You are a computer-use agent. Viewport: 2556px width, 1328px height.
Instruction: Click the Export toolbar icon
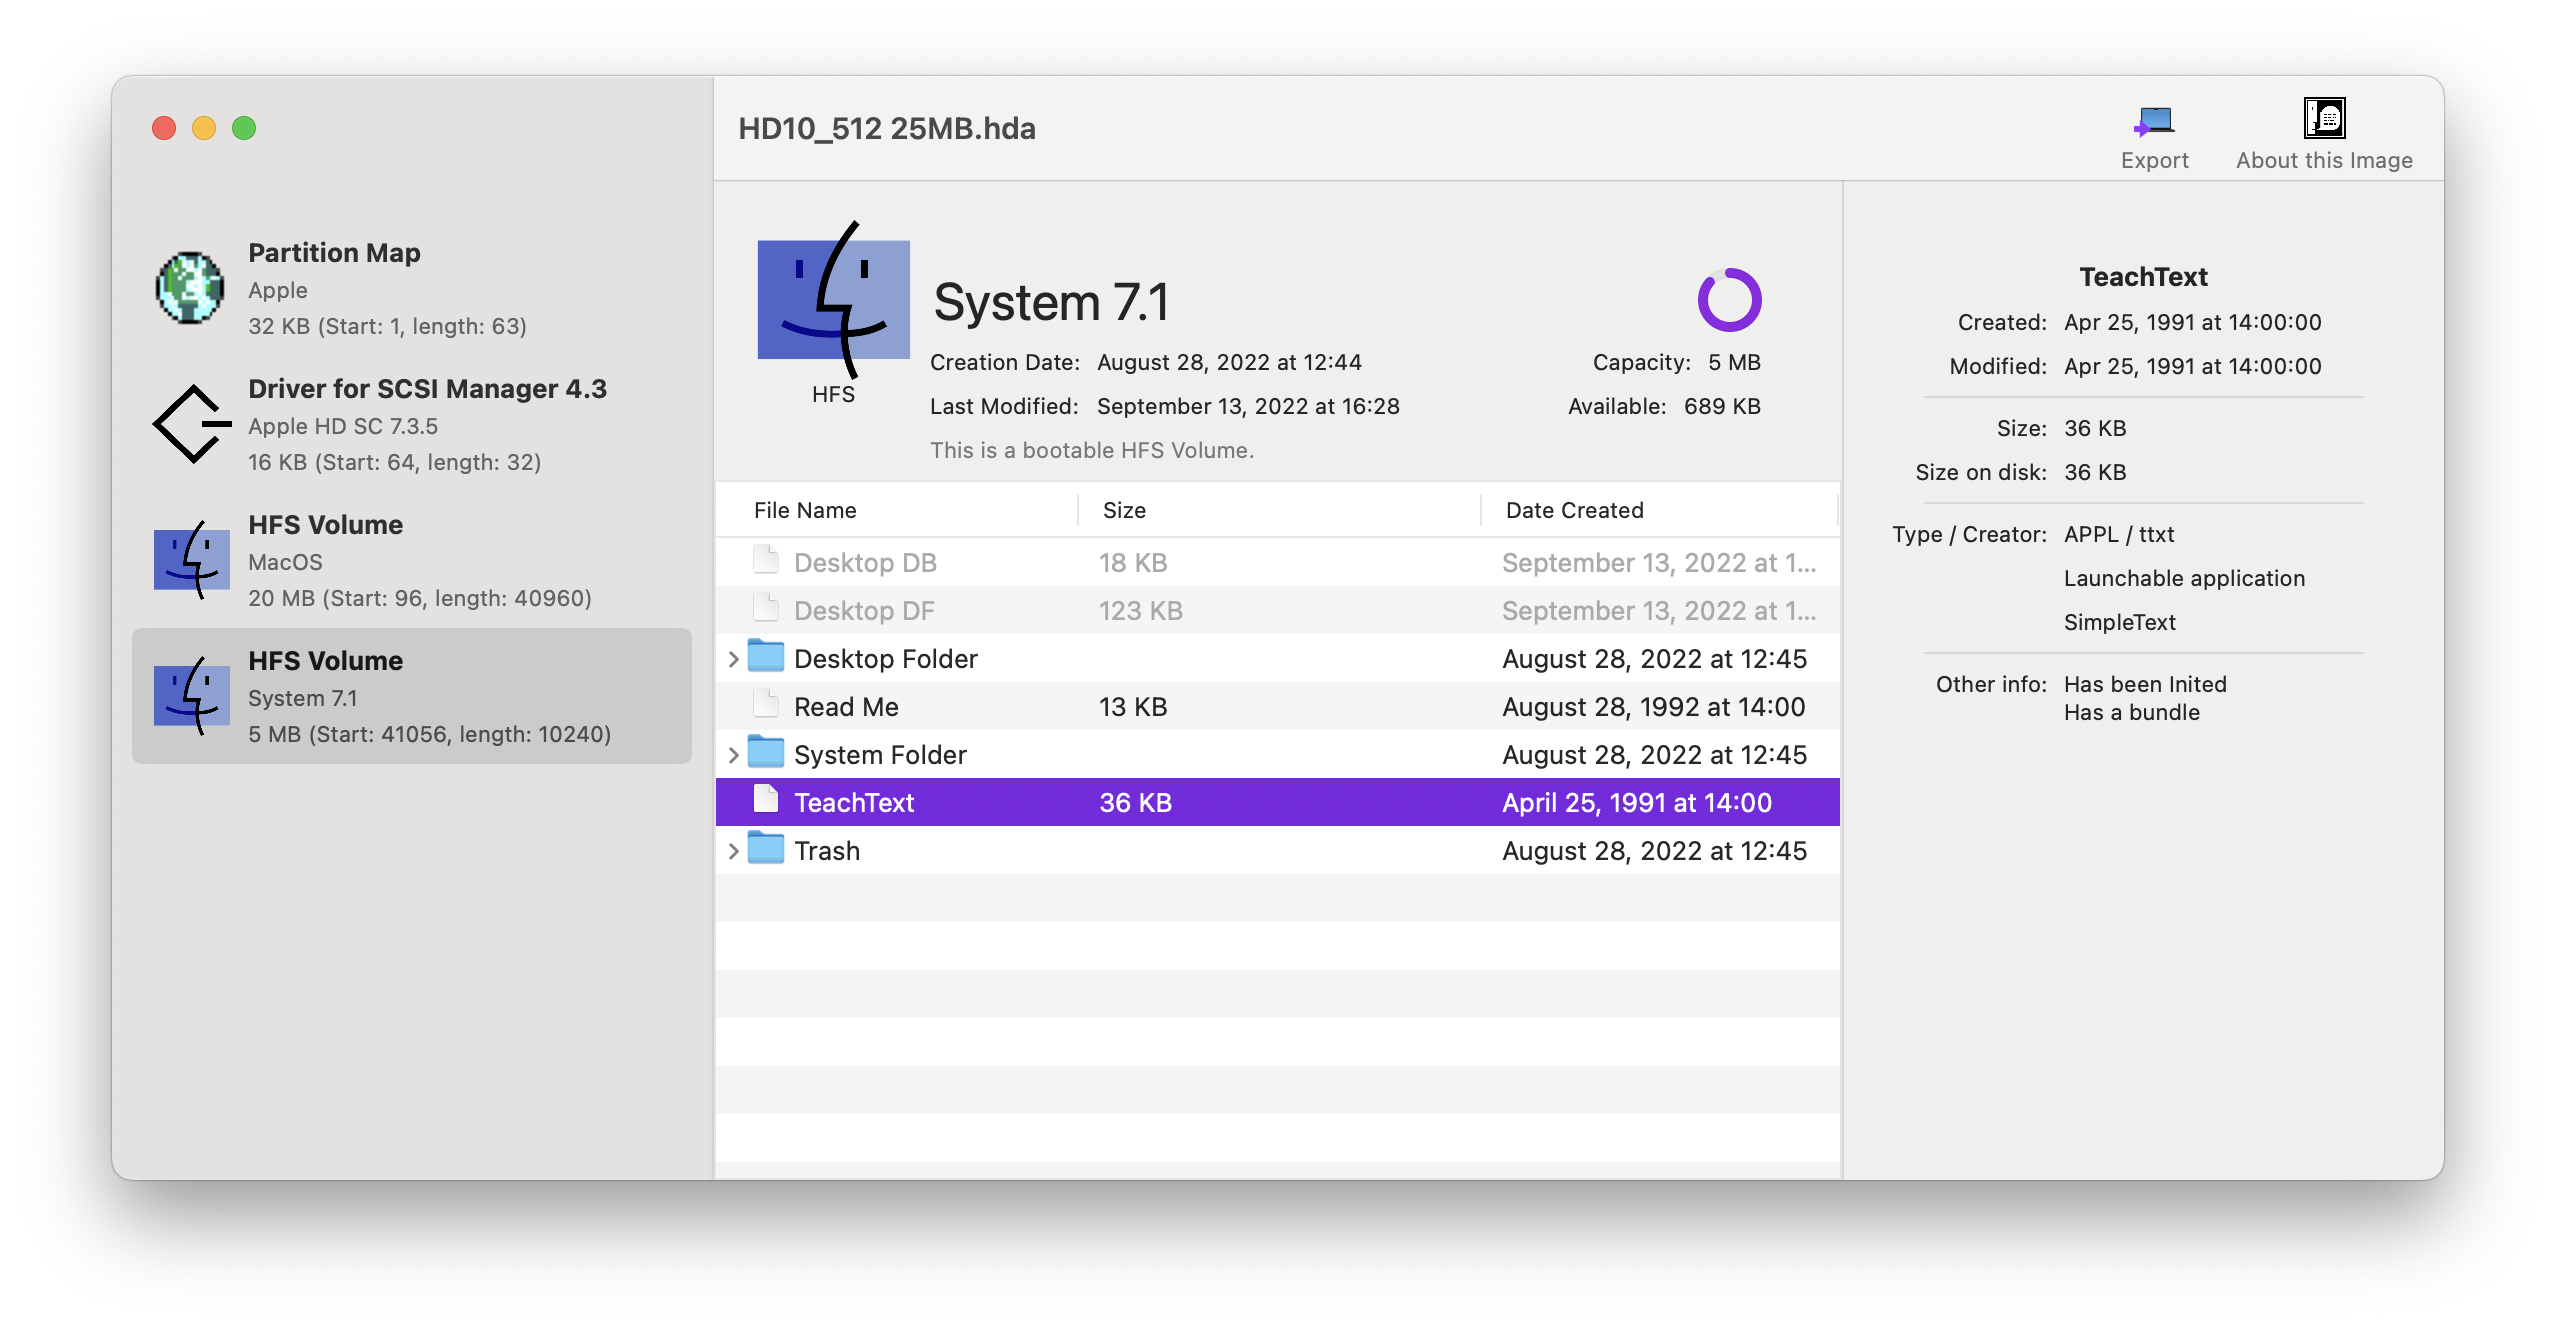tap(2154, 121)
